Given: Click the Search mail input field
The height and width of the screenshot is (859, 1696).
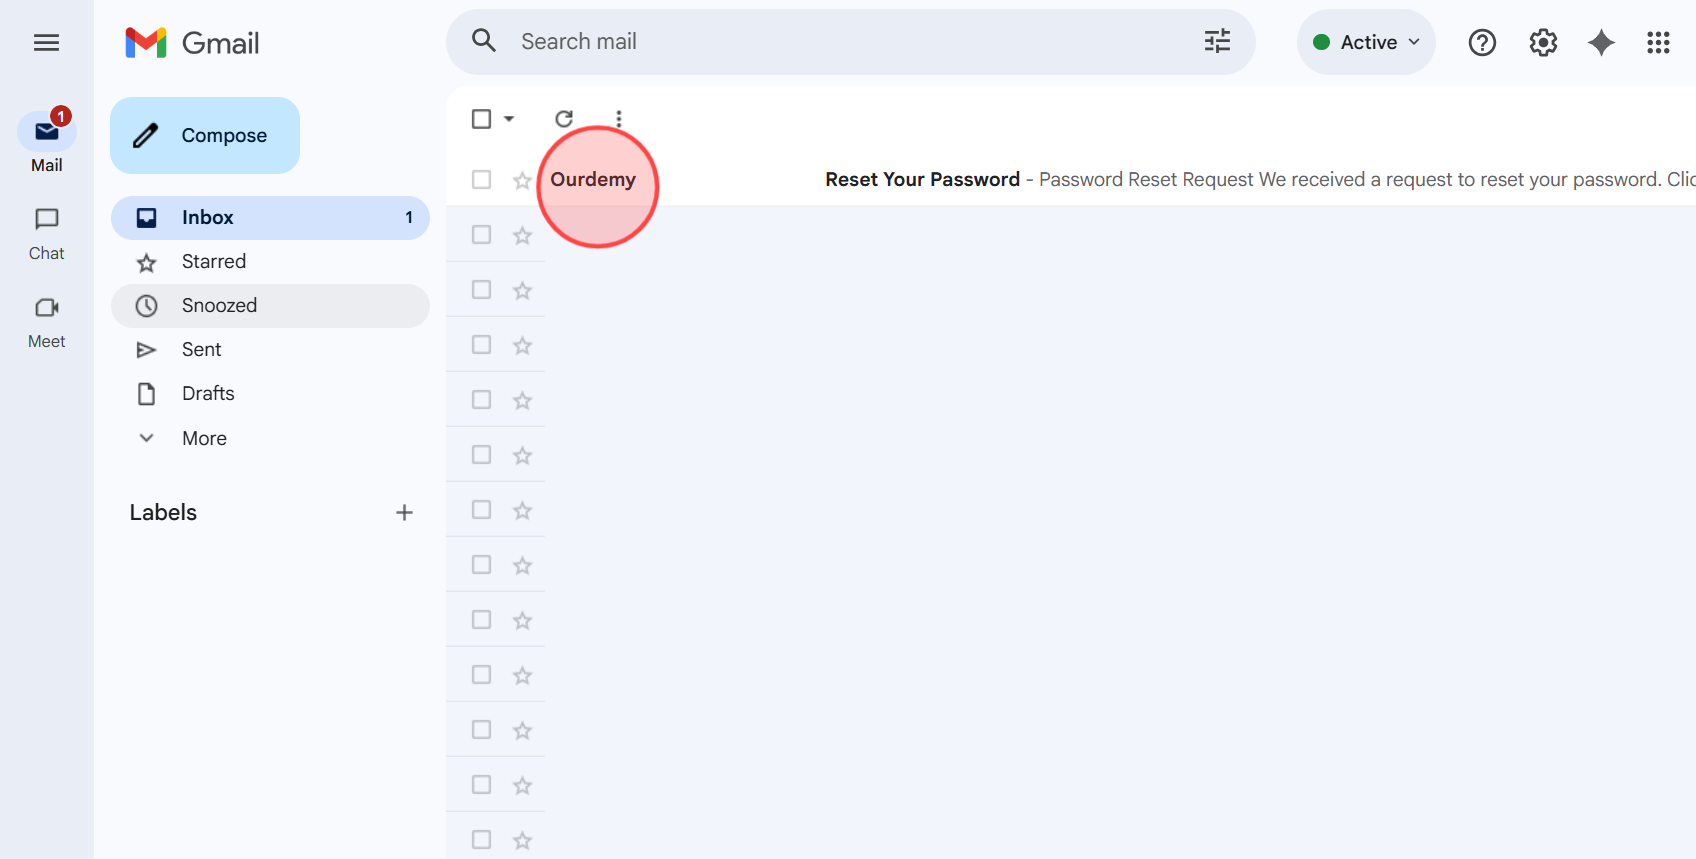Looking at the screenshot, I should pyautogui.click(x=800, y=41).
